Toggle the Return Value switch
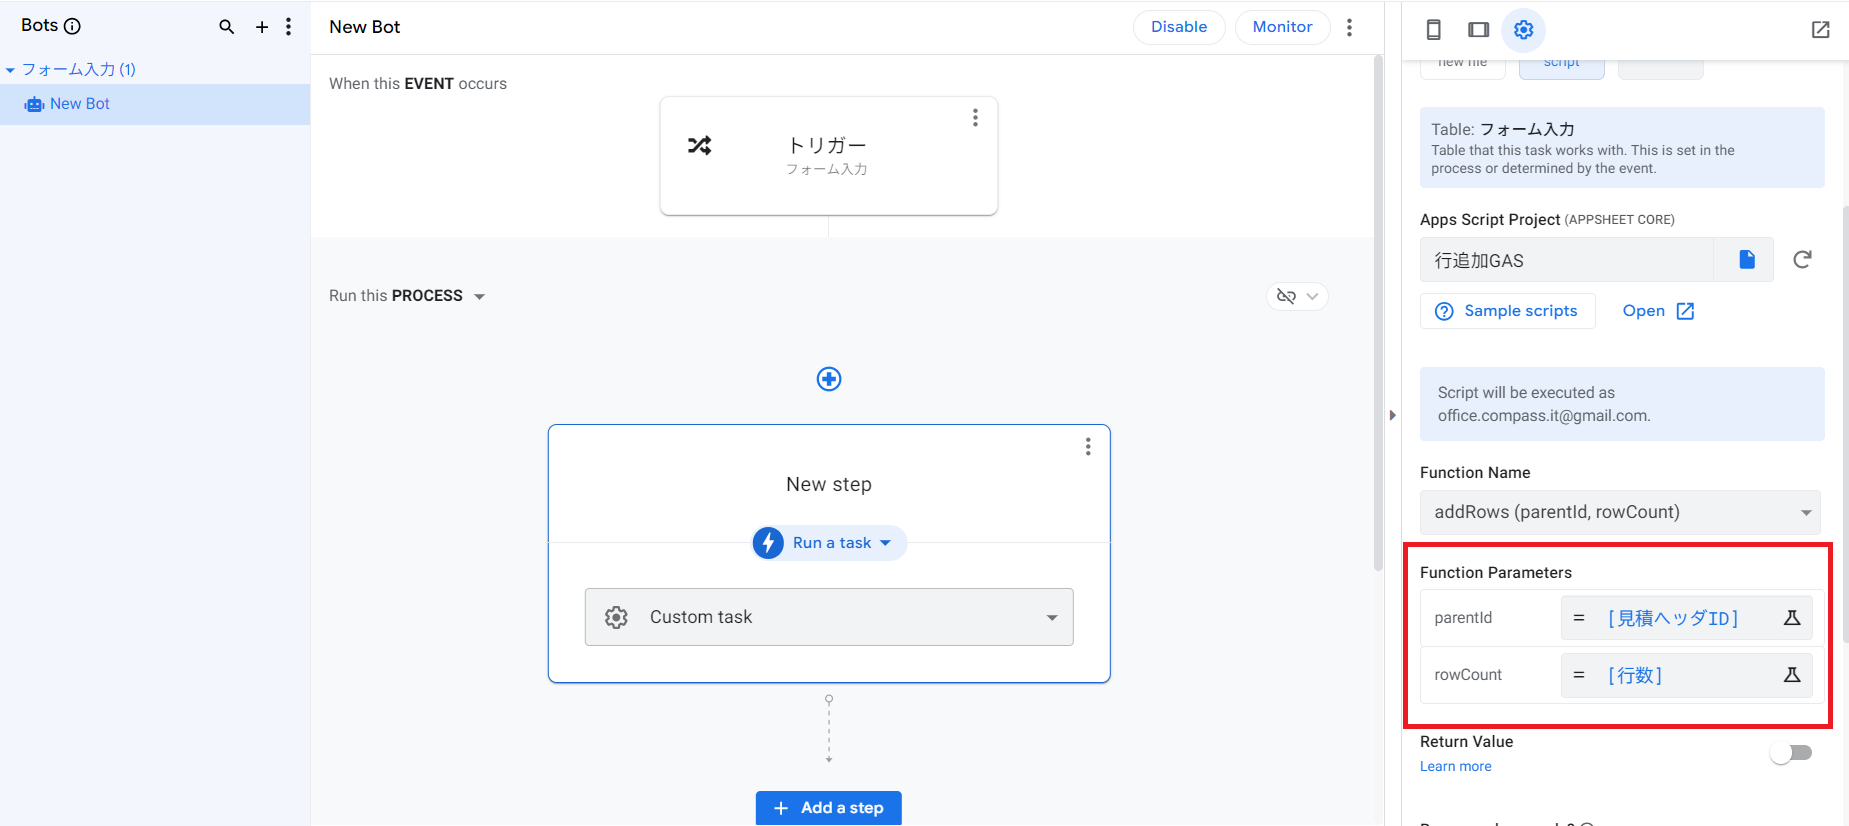Viewport: 1849px width, 826px height. point(1791,753)
